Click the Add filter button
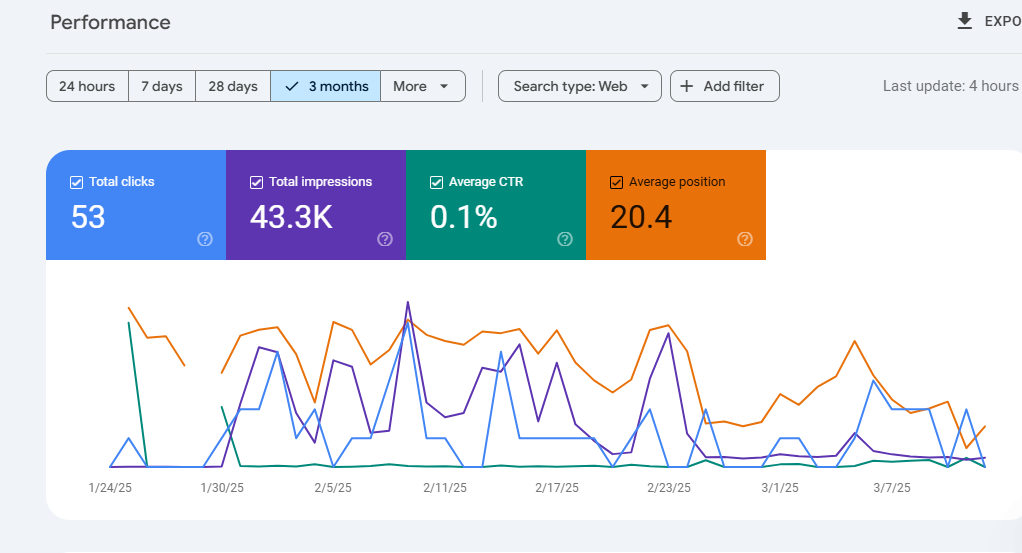 725,86
